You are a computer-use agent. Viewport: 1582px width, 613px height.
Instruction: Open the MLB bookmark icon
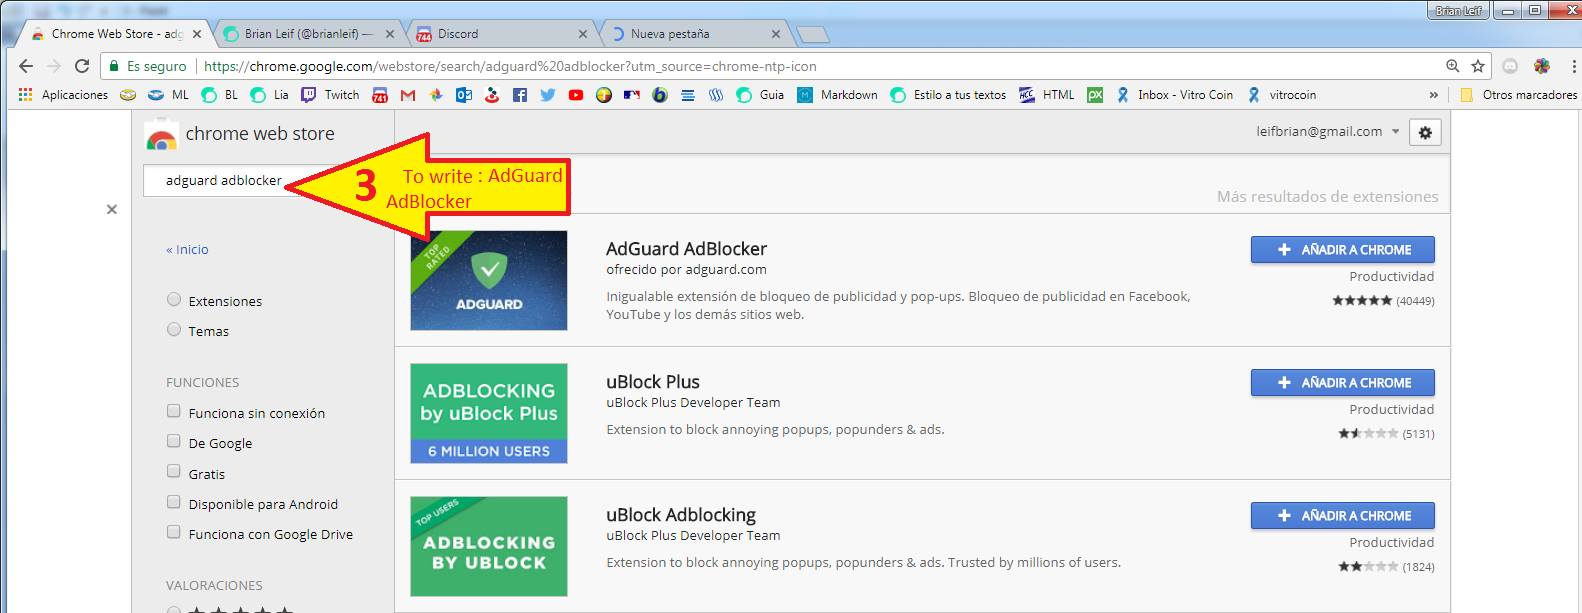pos(631,95)
